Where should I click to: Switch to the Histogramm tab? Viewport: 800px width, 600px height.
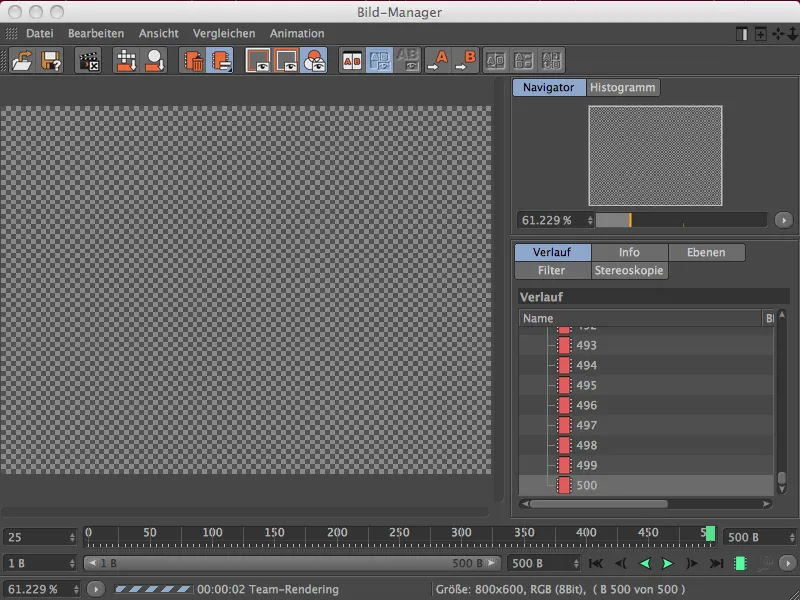pos(621,87)
